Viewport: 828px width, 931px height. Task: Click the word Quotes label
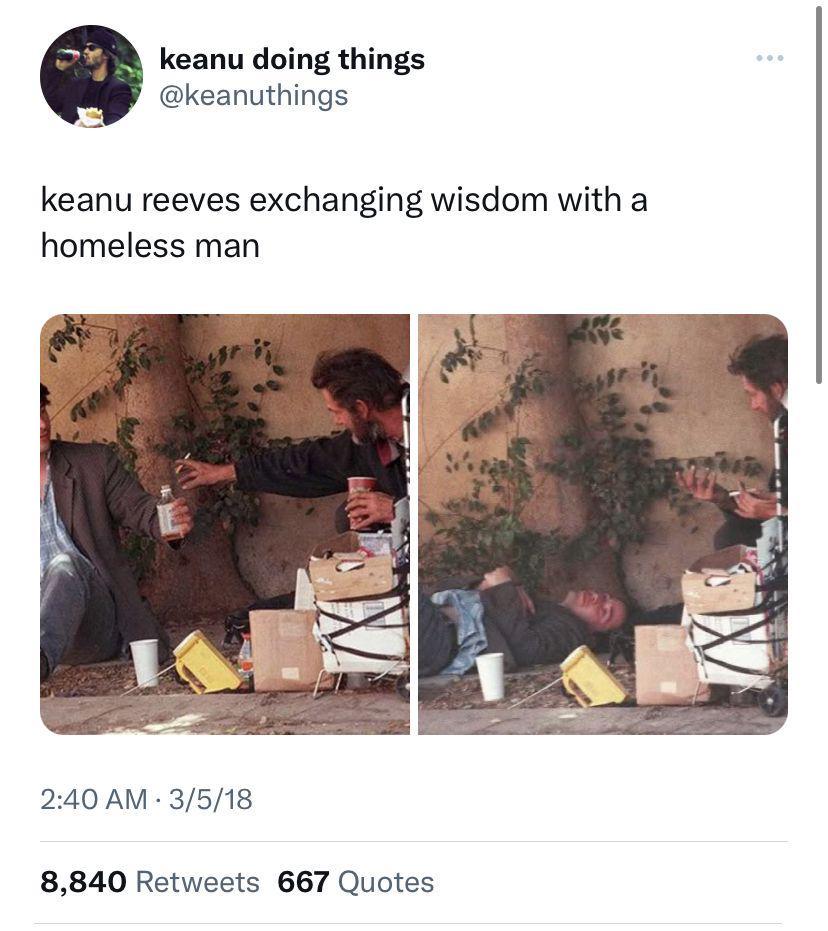click(x=386, y=882)
